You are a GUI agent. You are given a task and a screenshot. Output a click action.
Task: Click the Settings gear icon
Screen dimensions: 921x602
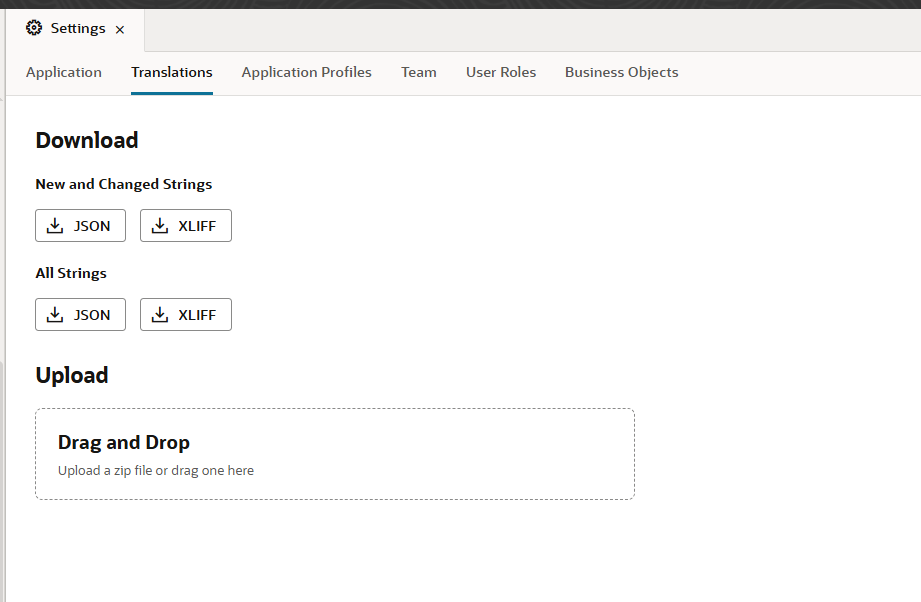pos(34,29)
